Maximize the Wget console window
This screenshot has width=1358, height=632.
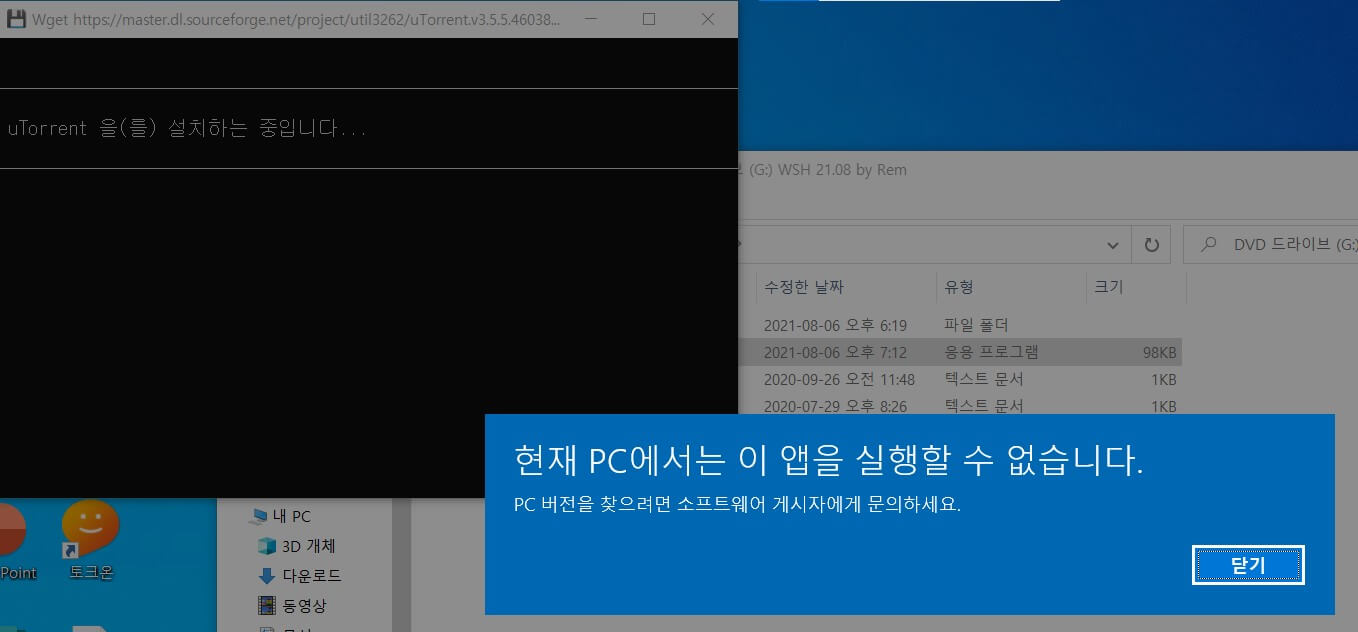[649, 19]
